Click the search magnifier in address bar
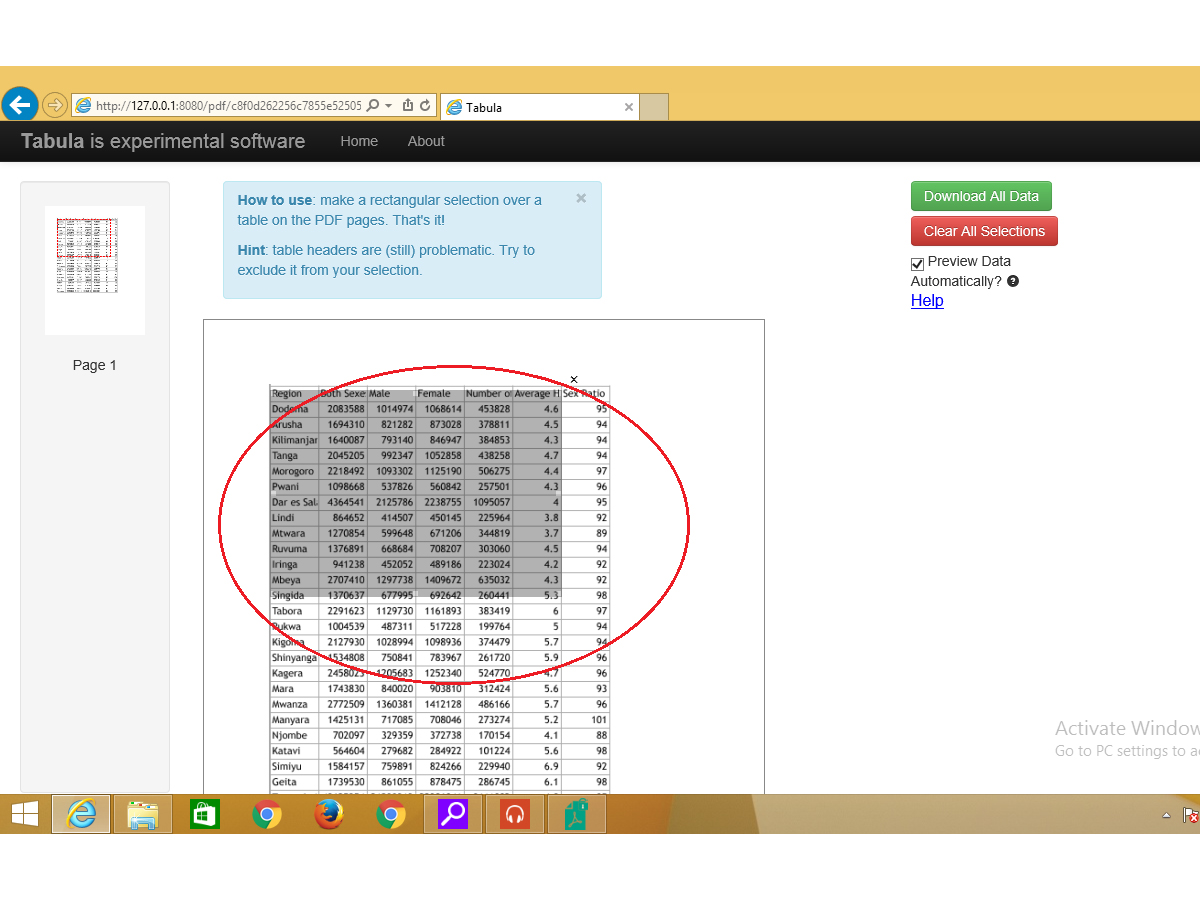The width and height of the screenshot is (1200, 900). point(373,106)
